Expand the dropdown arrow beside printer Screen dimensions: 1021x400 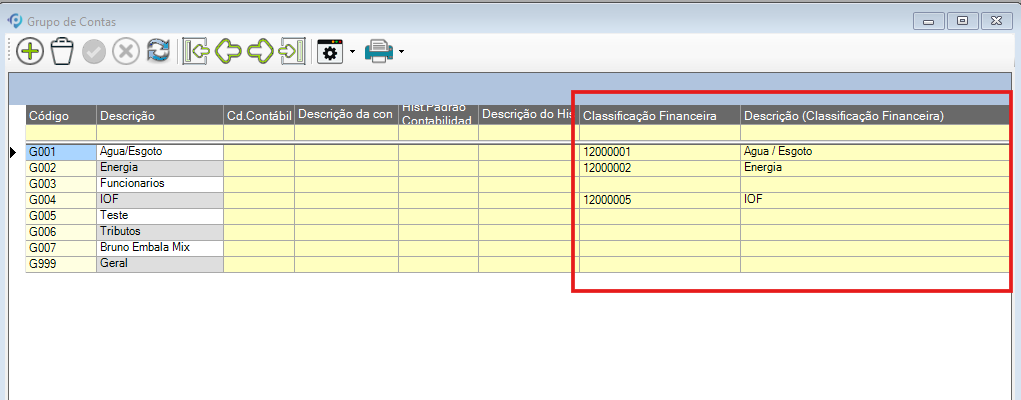click(401, 52)
